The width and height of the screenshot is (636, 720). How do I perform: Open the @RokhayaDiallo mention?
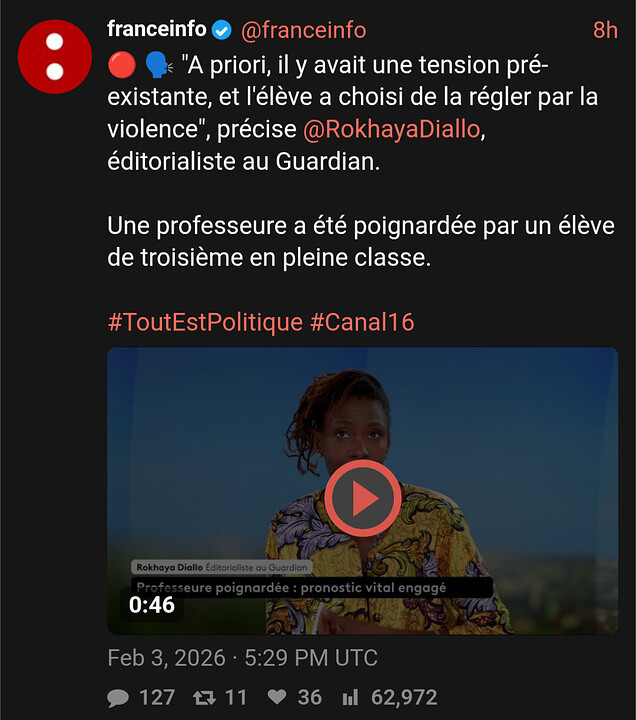coord(392,129)
